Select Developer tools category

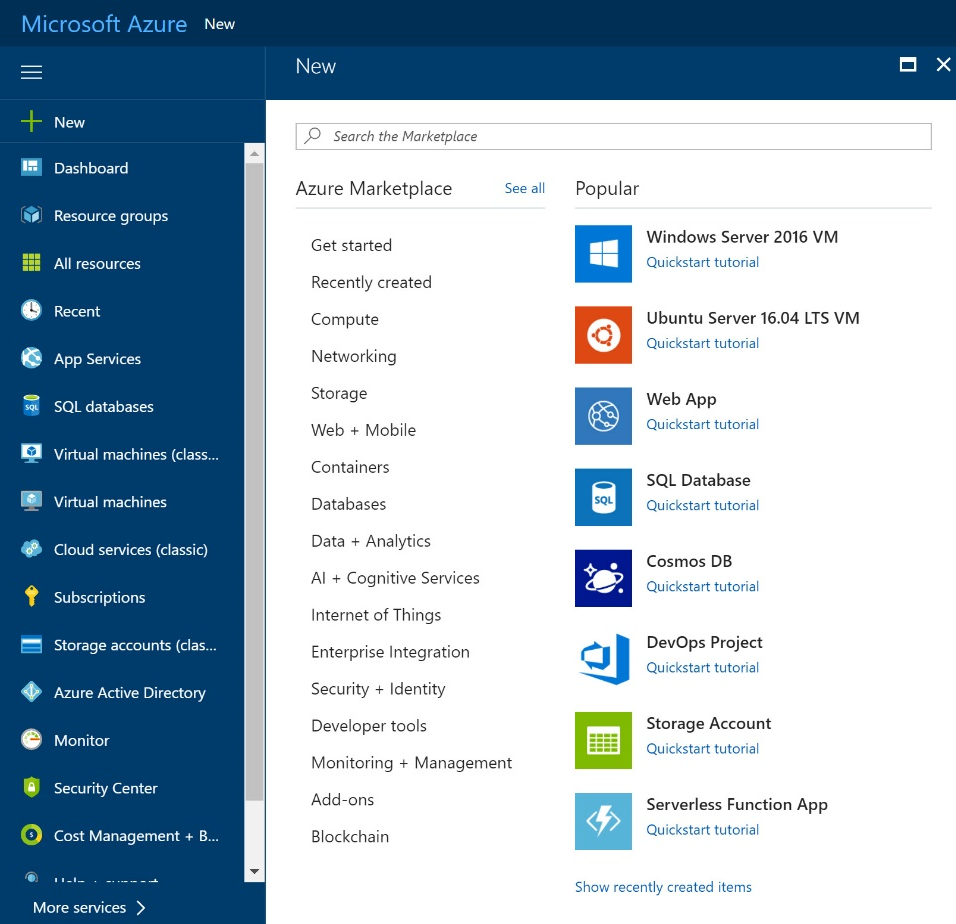coord(368,726)
